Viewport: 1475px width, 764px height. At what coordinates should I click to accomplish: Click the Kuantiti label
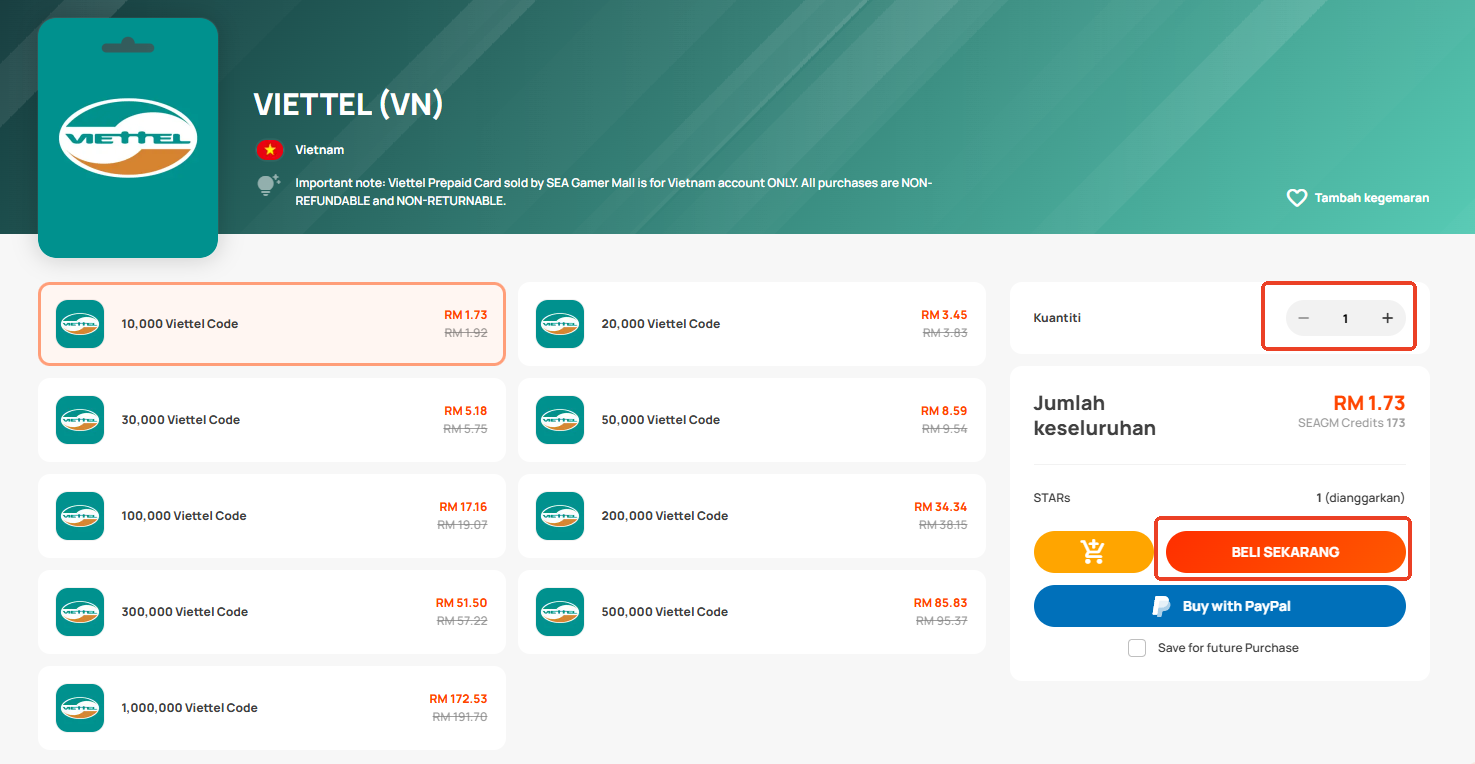tap(1057, 318)
